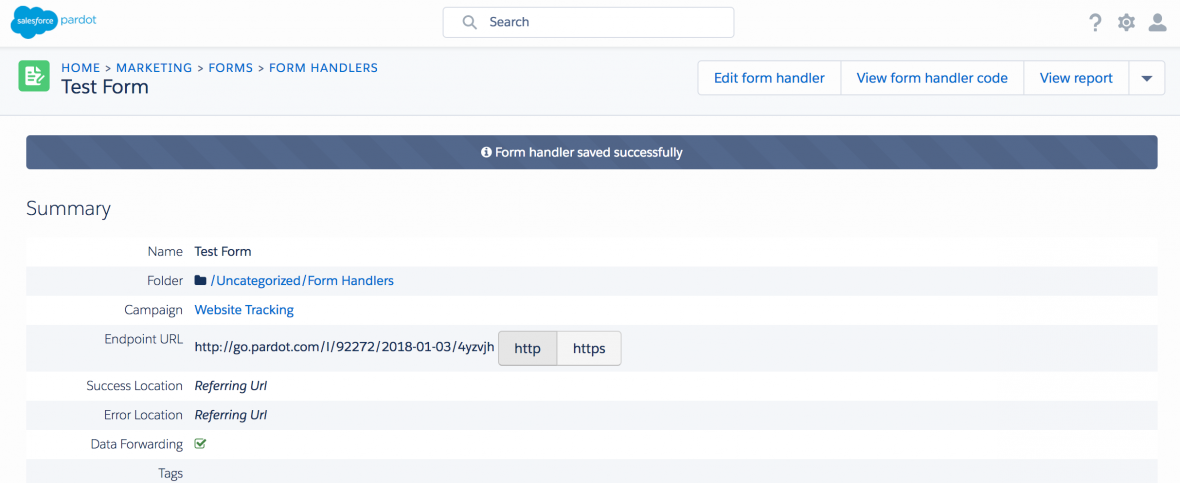Click View form handler code button
1180x483 pixels.
pyautogui.click(x=932, y=78)
